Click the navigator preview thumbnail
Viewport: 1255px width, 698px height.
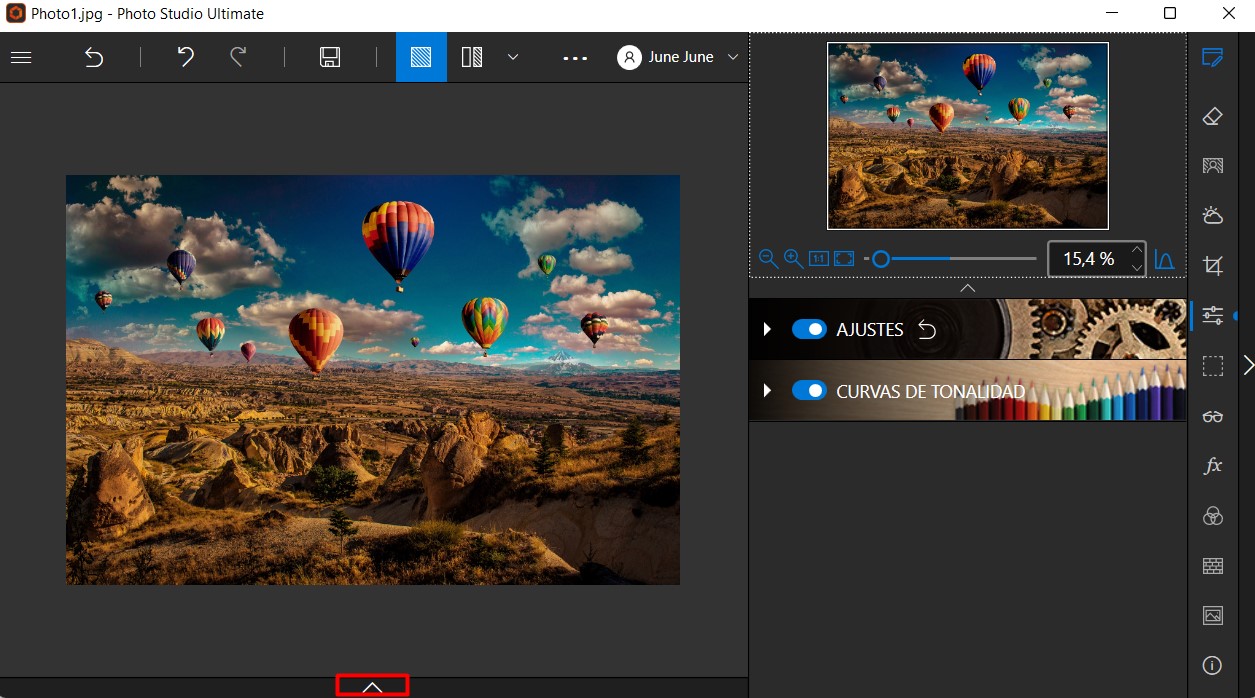point(968,136)
